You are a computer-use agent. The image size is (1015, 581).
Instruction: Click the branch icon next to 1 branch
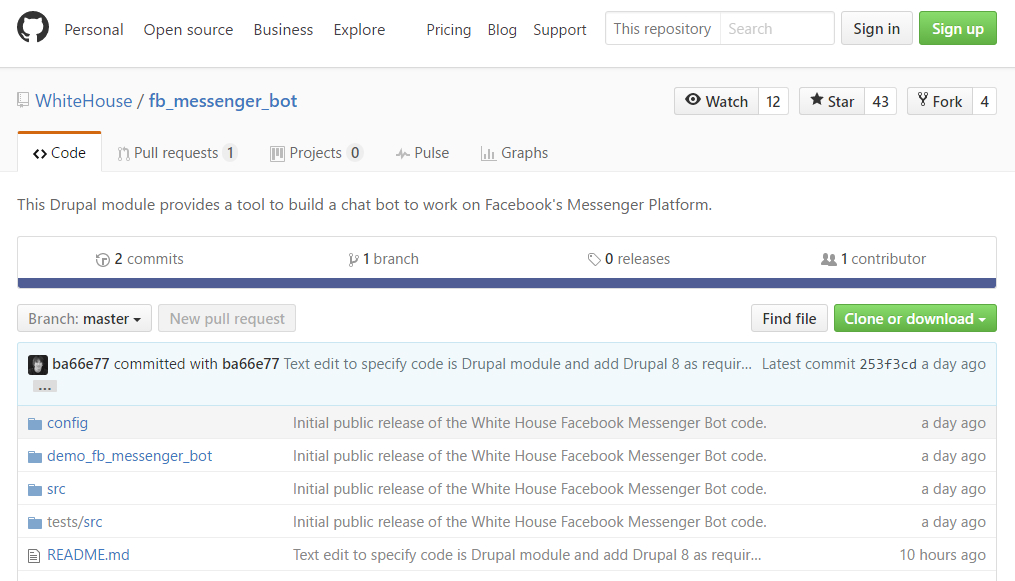pyautogui.click(x=353, y=258)
